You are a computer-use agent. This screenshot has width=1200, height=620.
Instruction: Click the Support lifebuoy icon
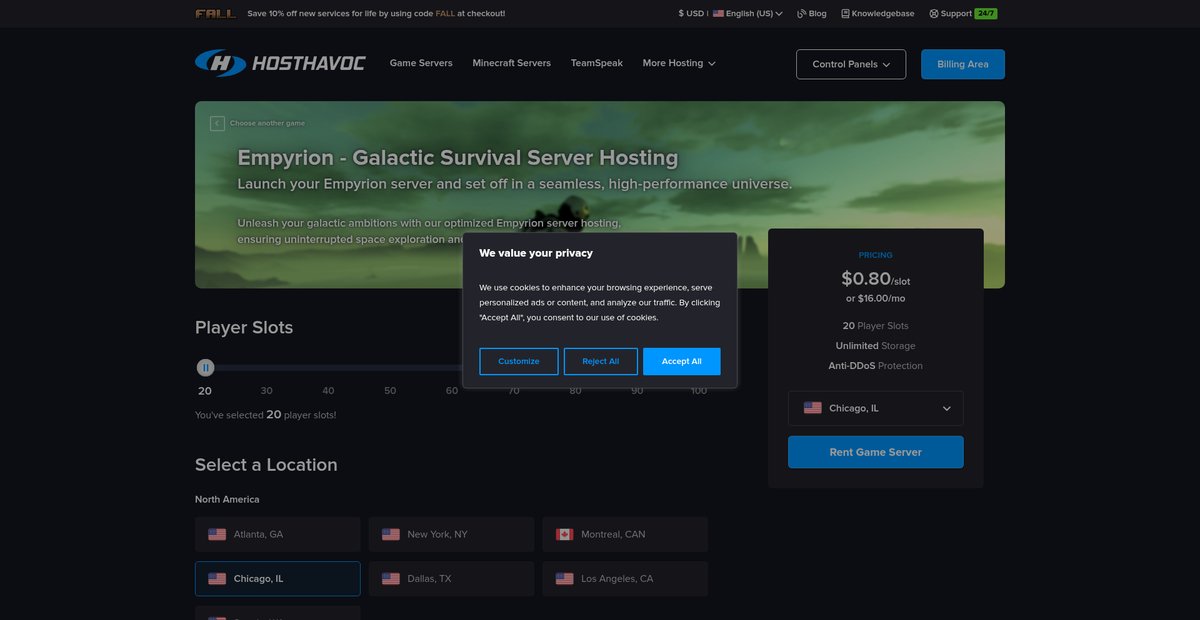click(x=934, y=14)
